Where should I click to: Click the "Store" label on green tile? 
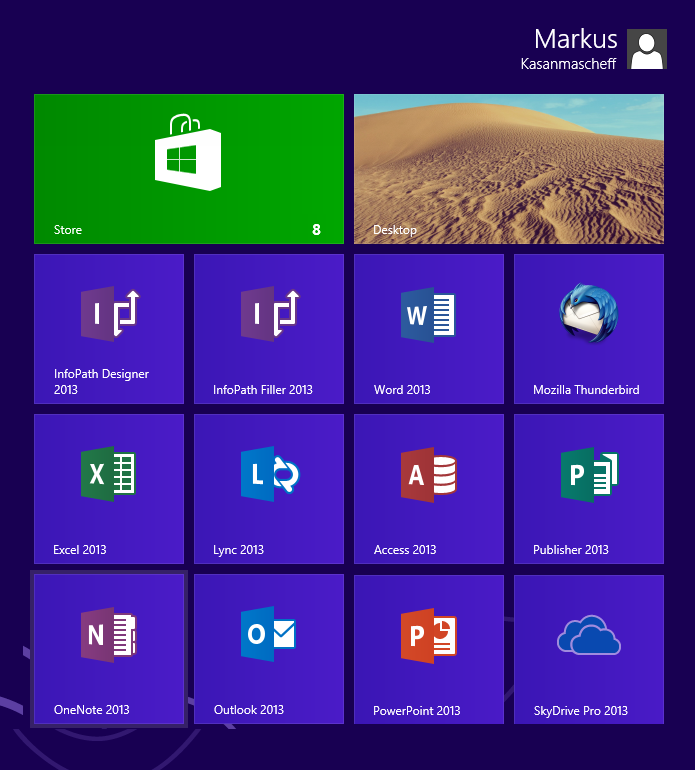point(68,230)
